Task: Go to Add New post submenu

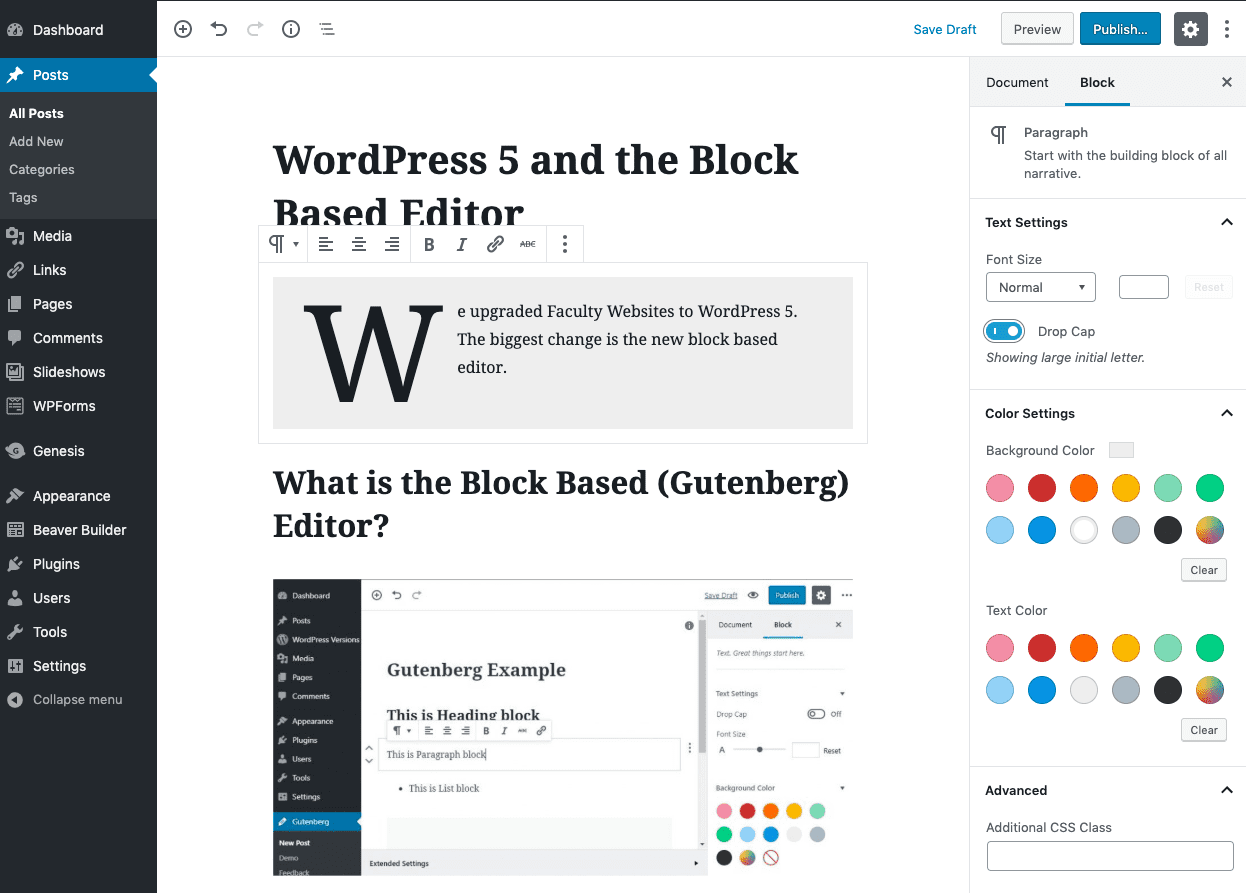Action: tap(36, 141)
